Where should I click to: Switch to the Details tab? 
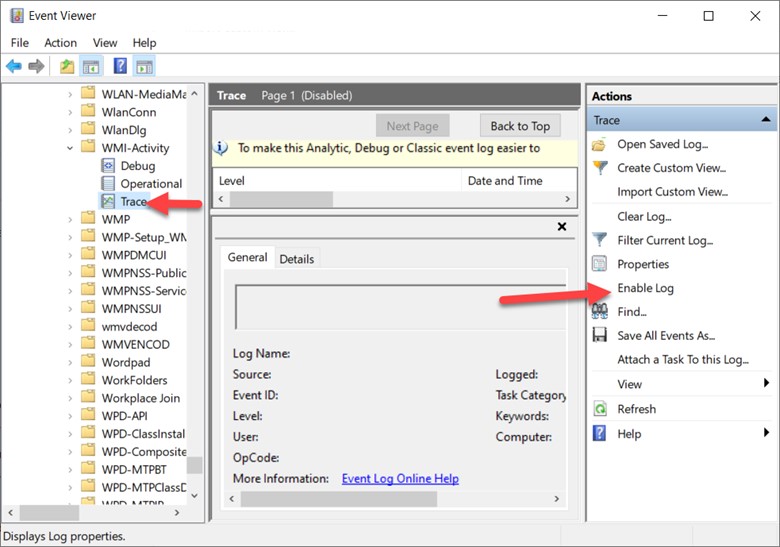pos(296,259)
